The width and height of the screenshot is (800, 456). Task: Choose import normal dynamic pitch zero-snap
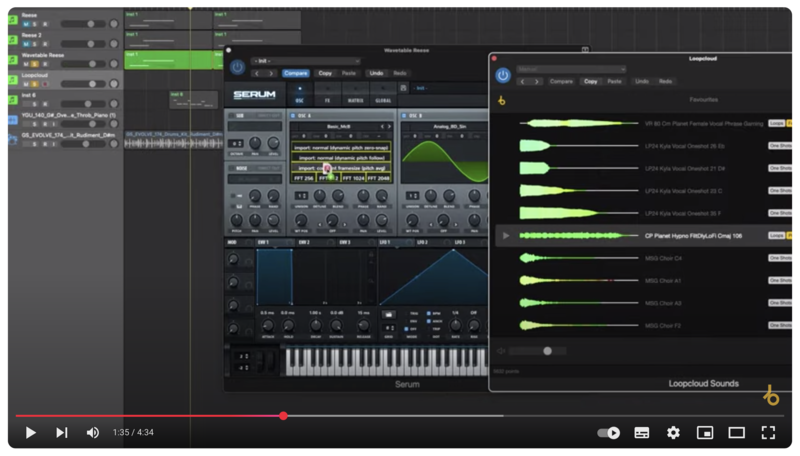pos(341,147)
